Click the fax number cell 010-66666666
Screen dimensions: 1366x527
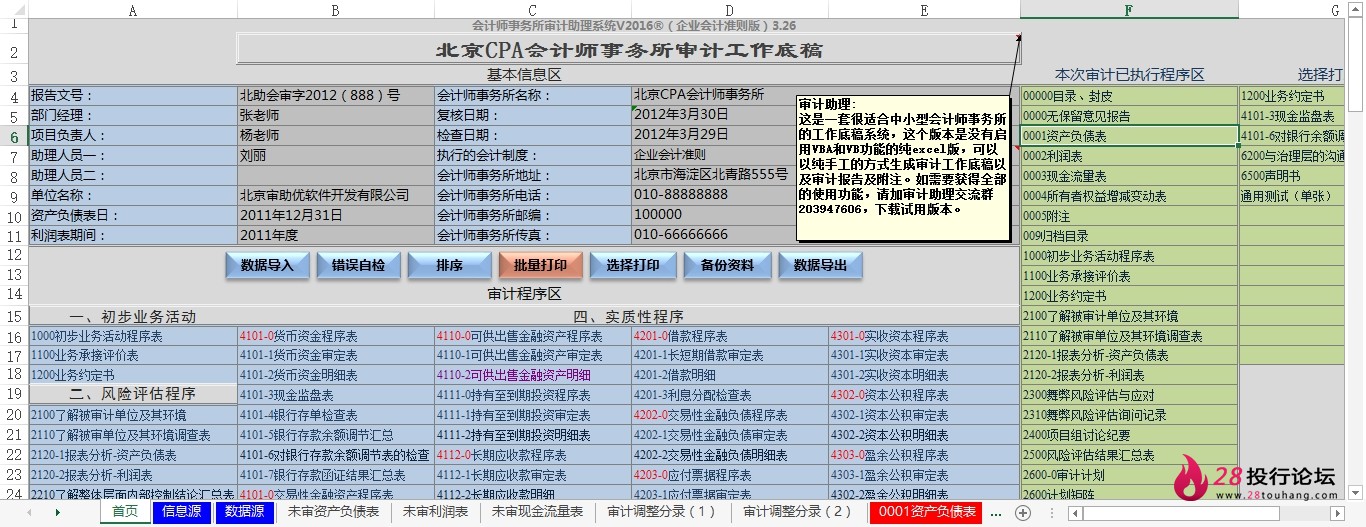pos(729,235)
